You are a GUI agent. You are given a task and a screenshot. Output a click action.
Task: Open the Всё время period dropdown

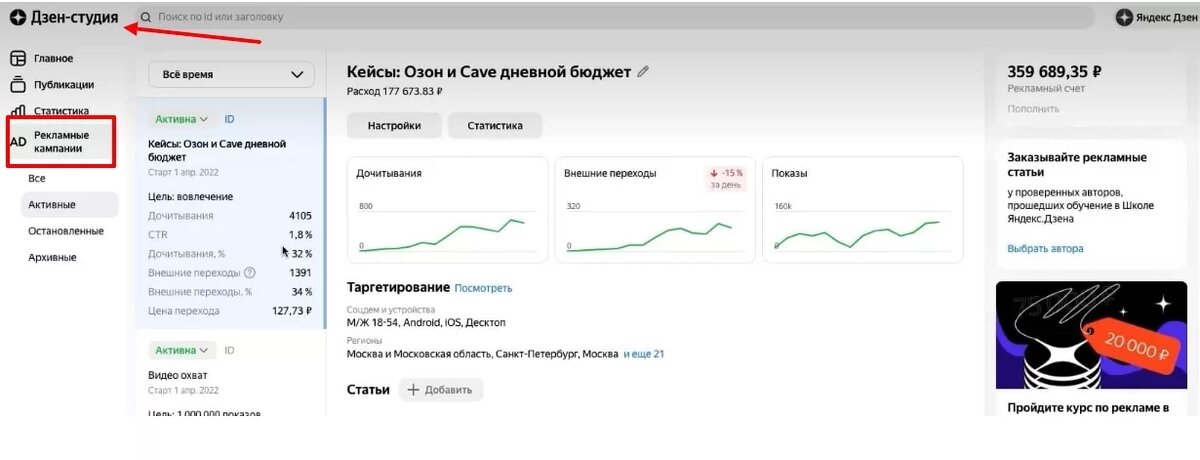pyautogui.click(x=231, y=74)
